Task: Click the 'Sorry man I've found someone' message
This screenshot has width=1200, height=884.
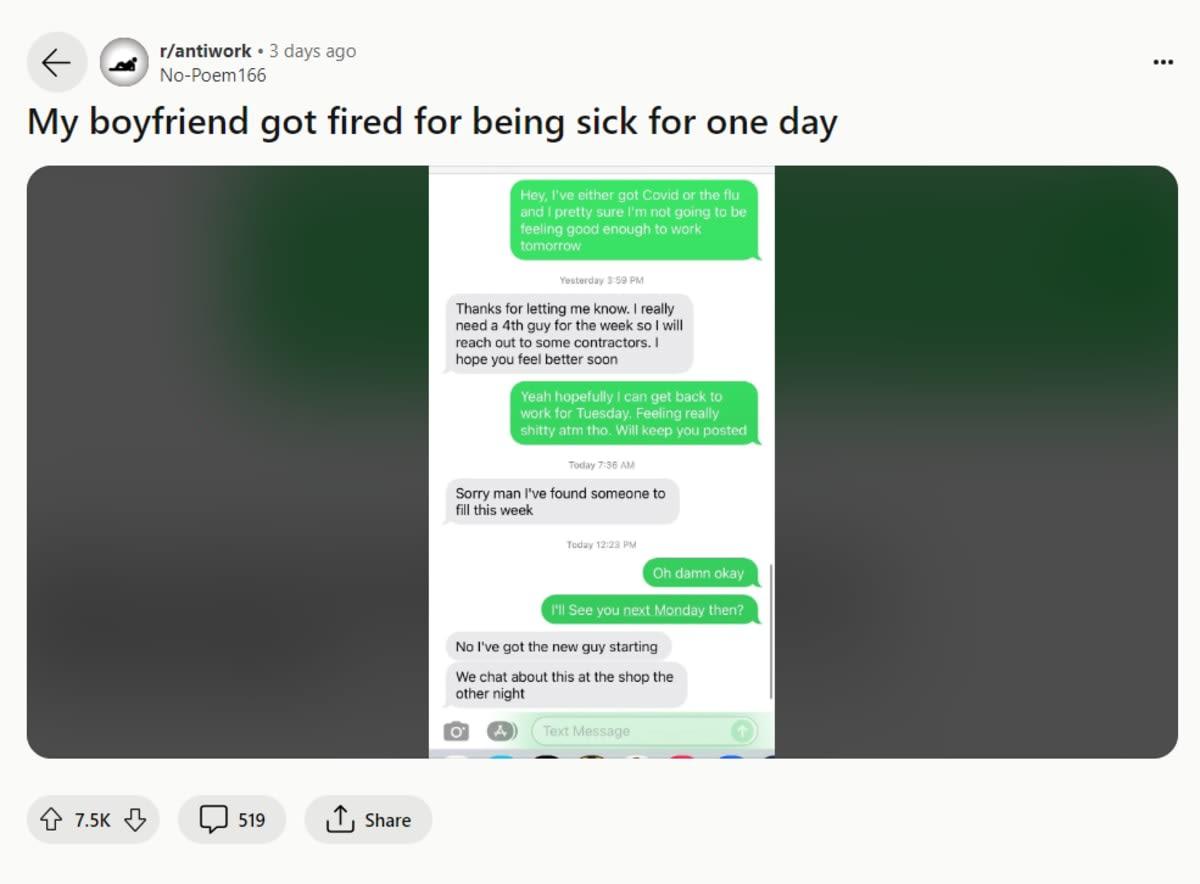Action: click(561, 501)
